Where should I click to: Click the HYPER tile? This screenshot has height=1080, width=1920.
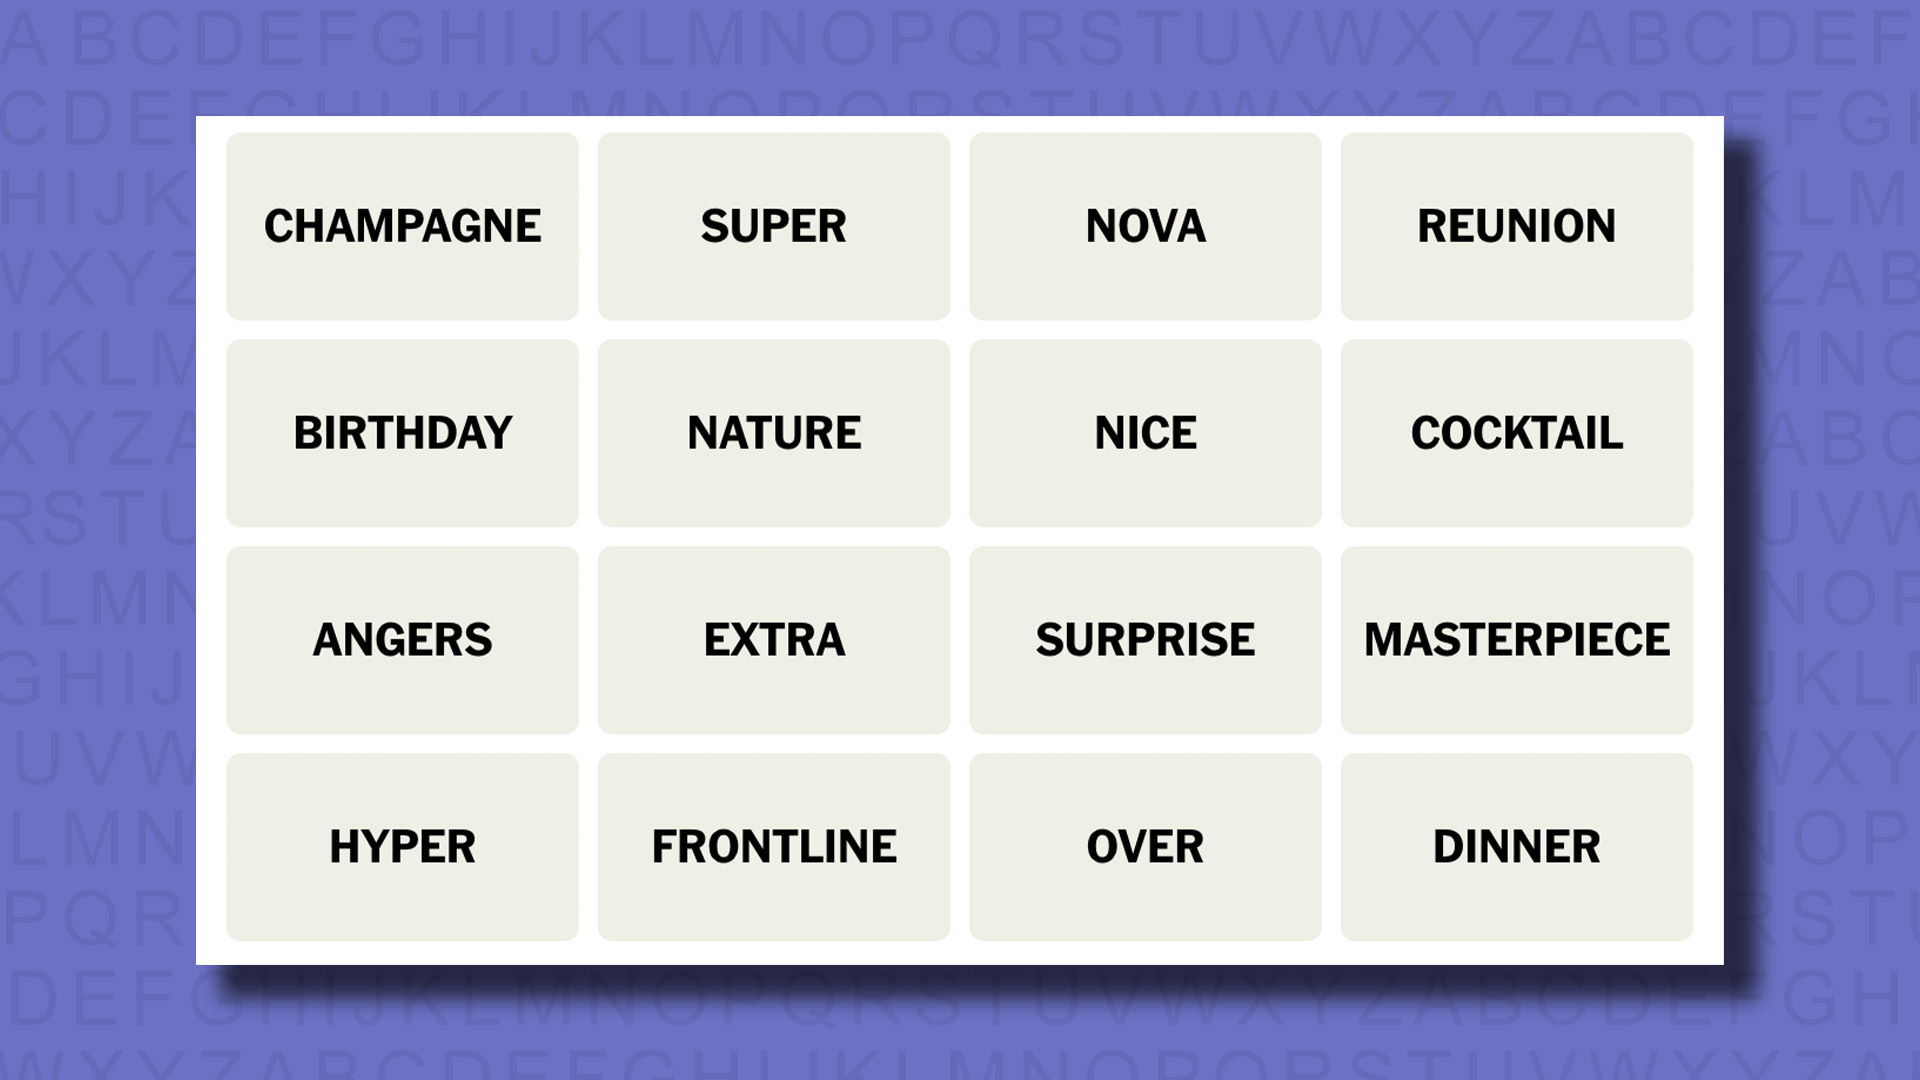coord(402,845)
